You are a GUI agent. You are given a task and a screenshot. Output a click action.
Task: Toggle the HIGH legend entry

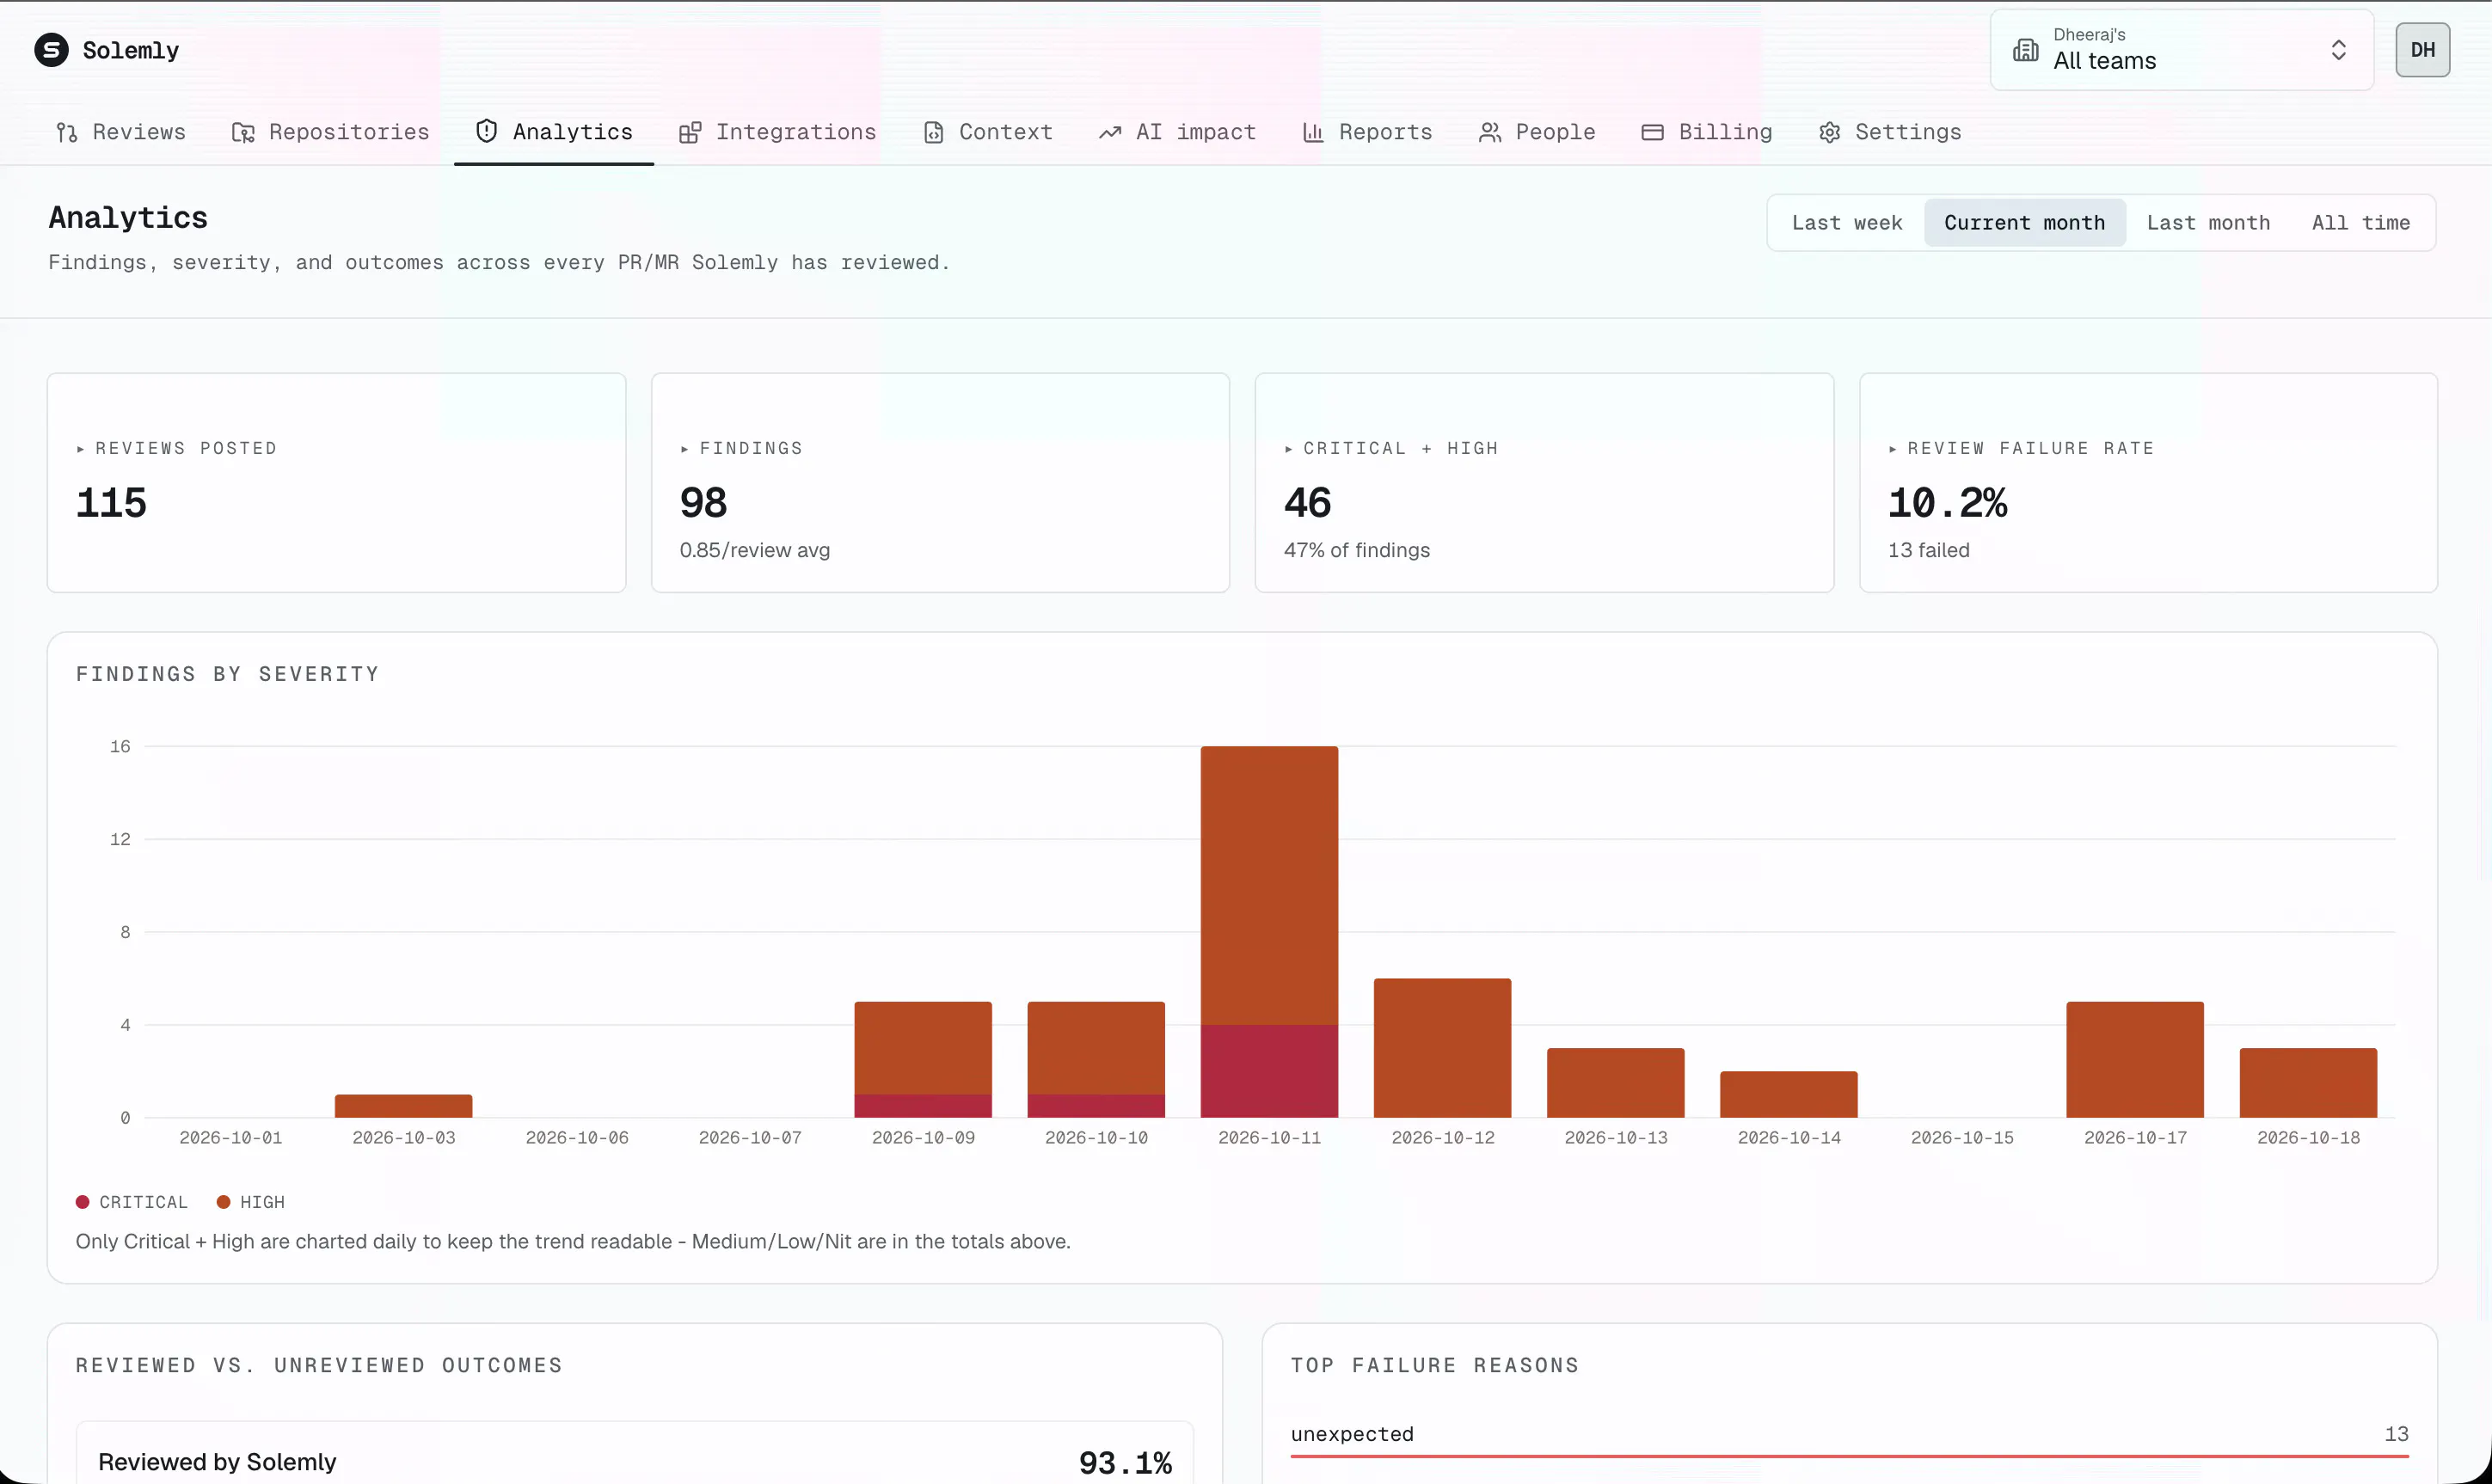click(251, 1202)
